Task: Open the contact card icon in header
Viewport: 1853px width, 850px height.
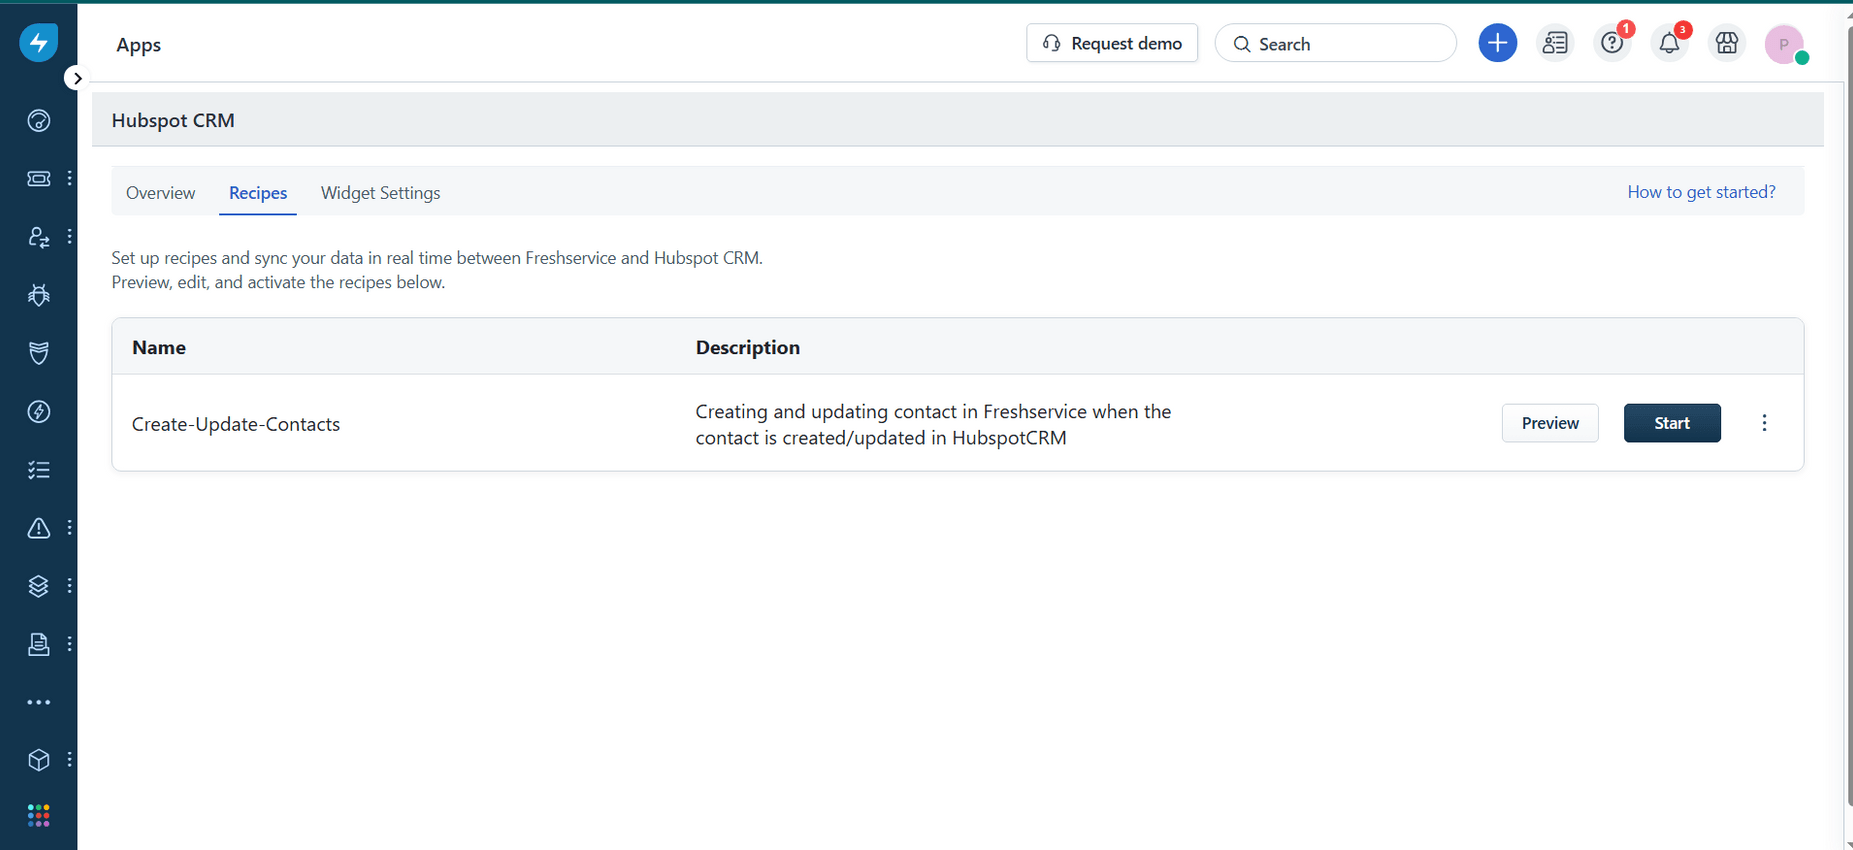Action: tap(1555, 43)
